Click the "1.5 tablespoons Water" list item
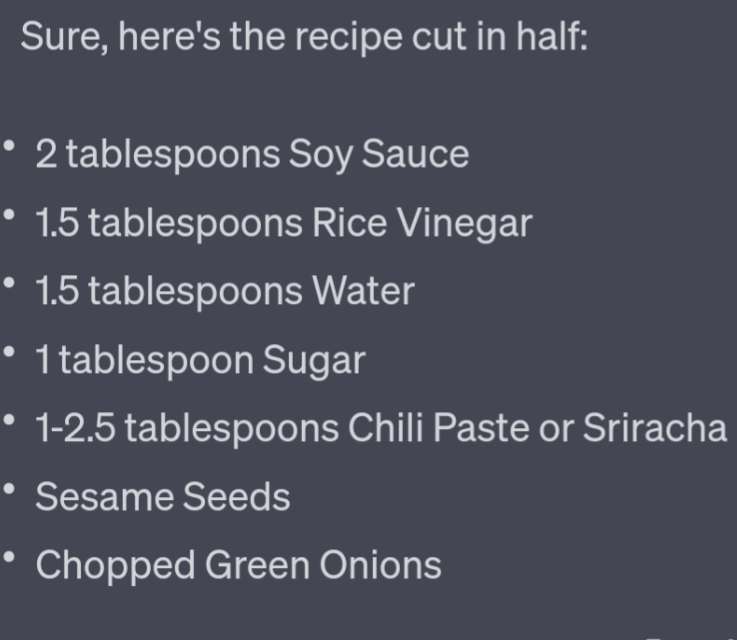737x640 pixels. 225,292
